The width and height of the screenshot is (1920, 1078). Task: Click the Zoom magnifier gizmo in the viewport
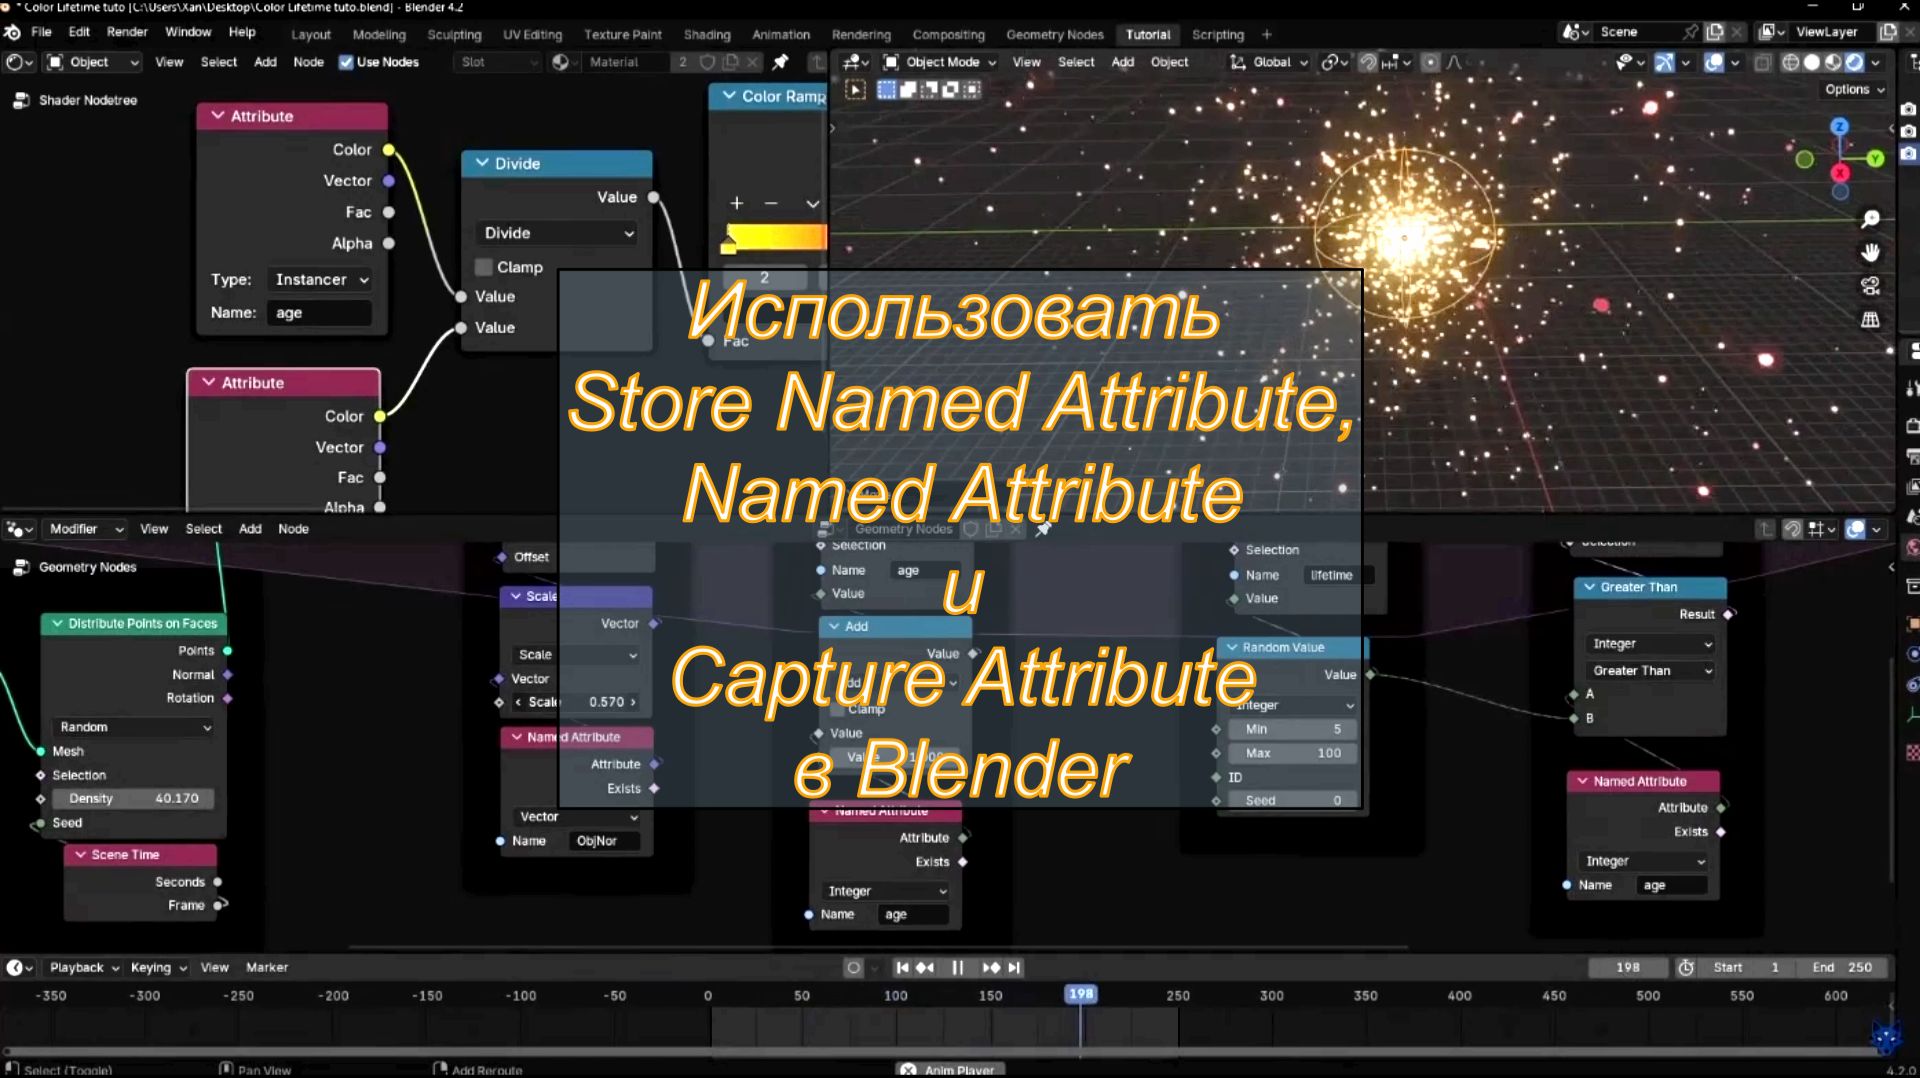[x=1871, y=219]
